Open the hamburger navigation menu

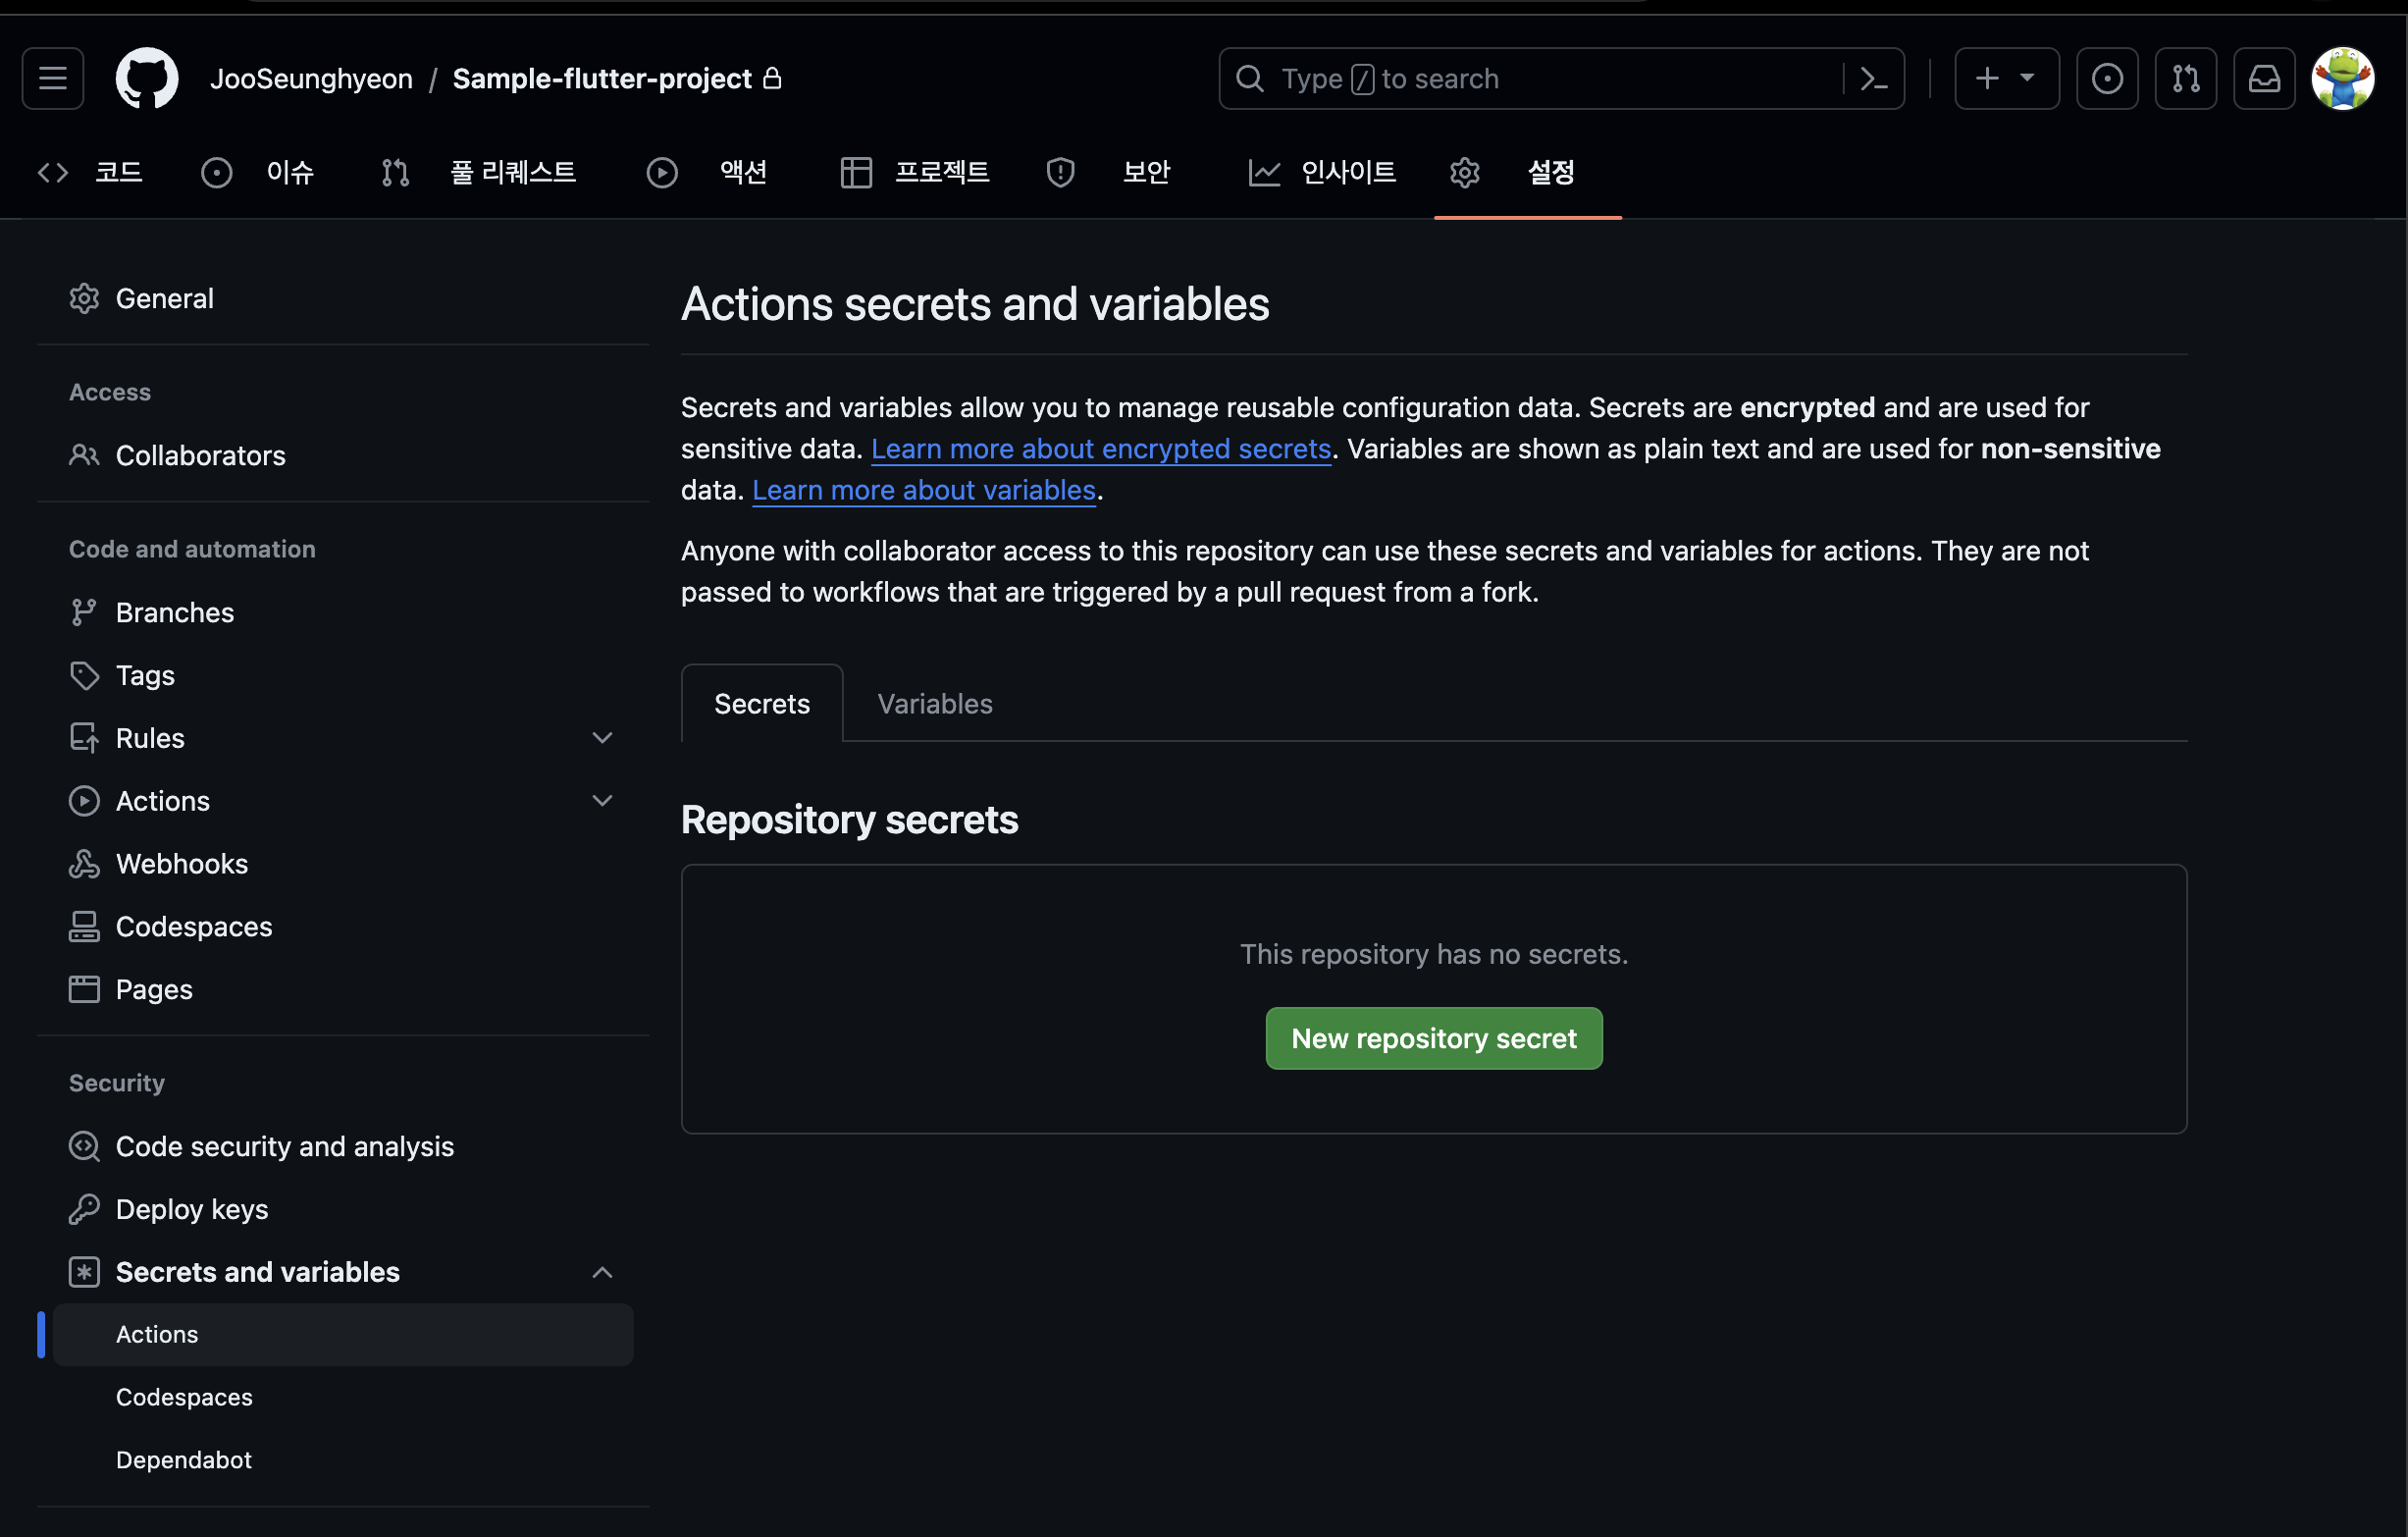(x=53, y=78)
